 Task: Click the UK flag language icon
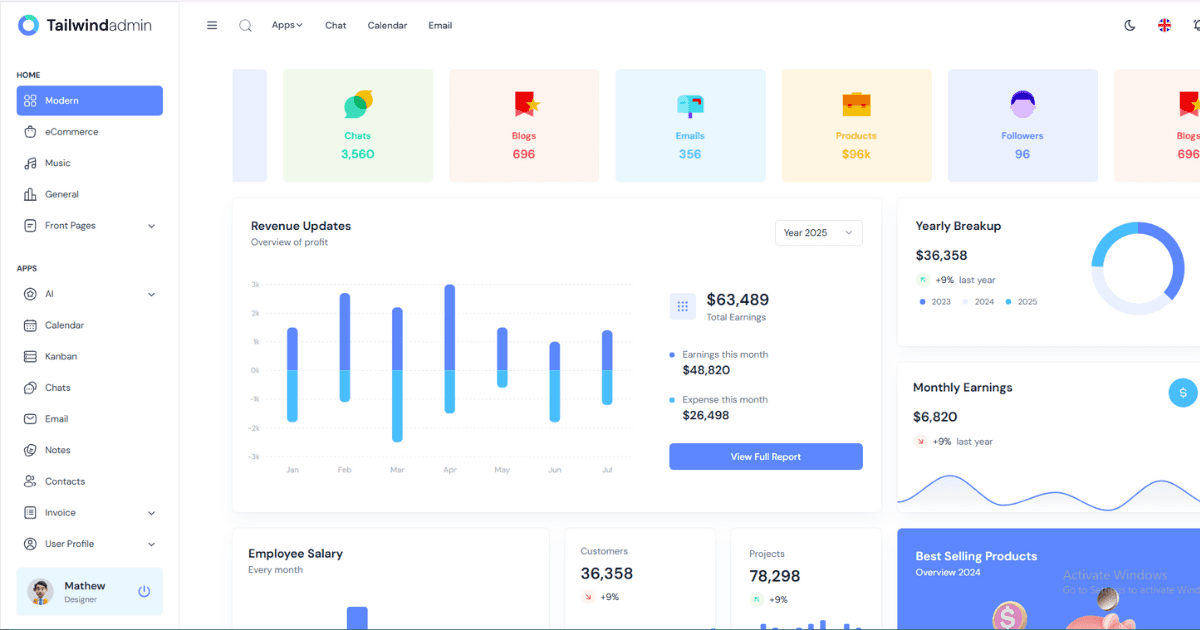click(x=1165, y=26)
